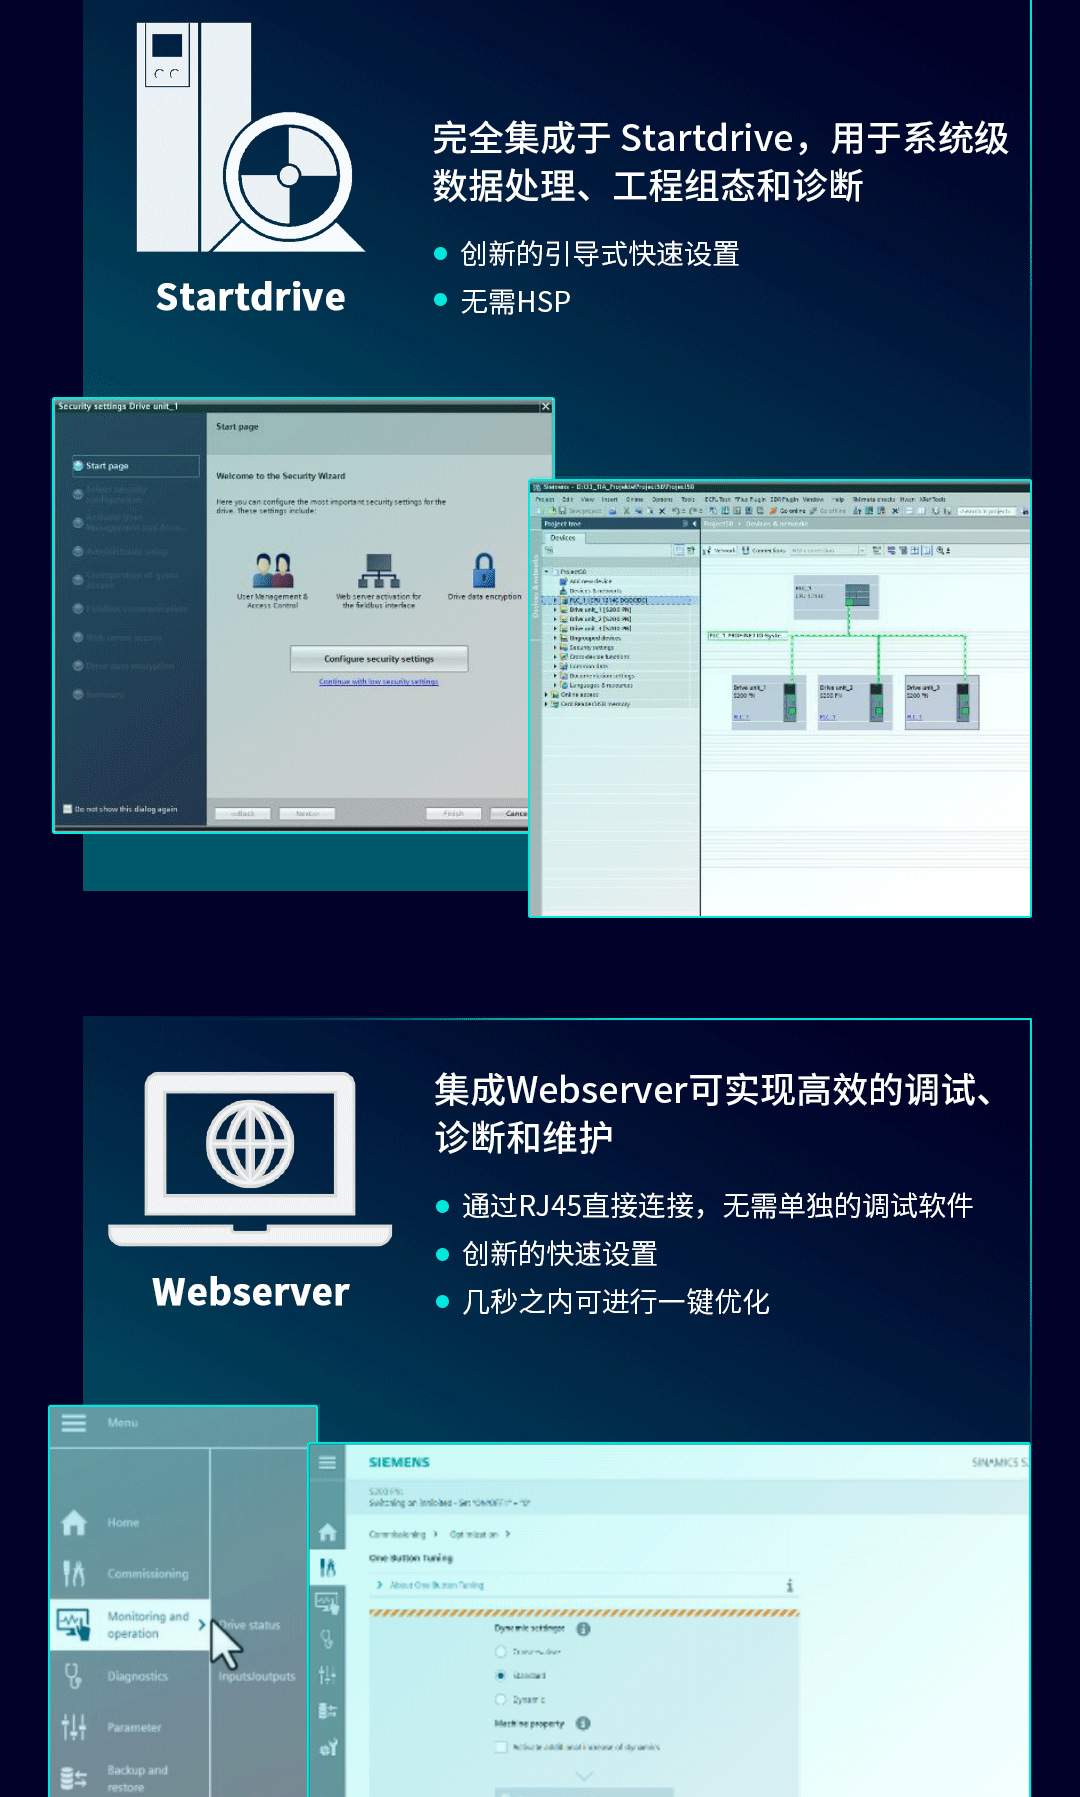1080x1797 pixels.
Task: Click Drive unit_3 block in network view
Action: point(942,703)
